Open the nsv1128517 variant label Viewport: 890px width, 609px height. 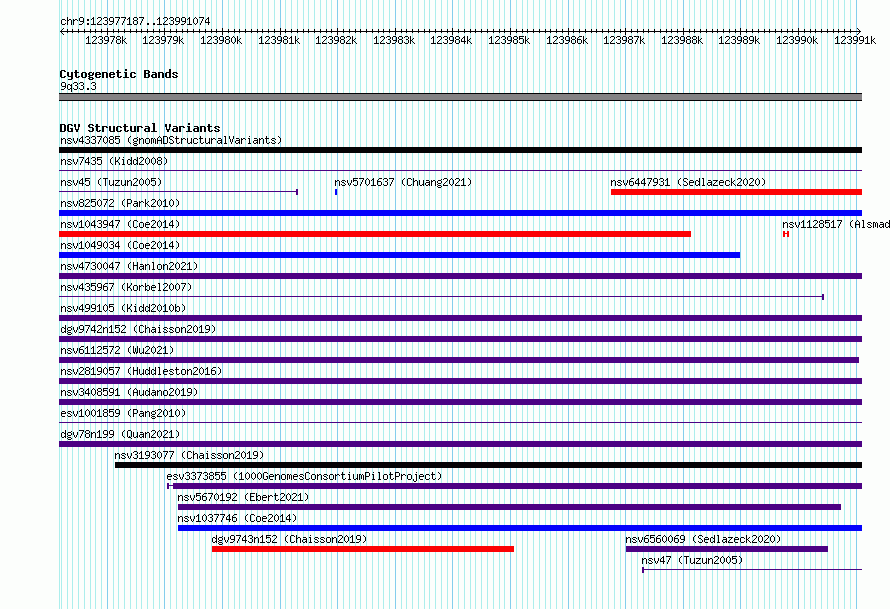pyautogui.click(x=836, y=224)
